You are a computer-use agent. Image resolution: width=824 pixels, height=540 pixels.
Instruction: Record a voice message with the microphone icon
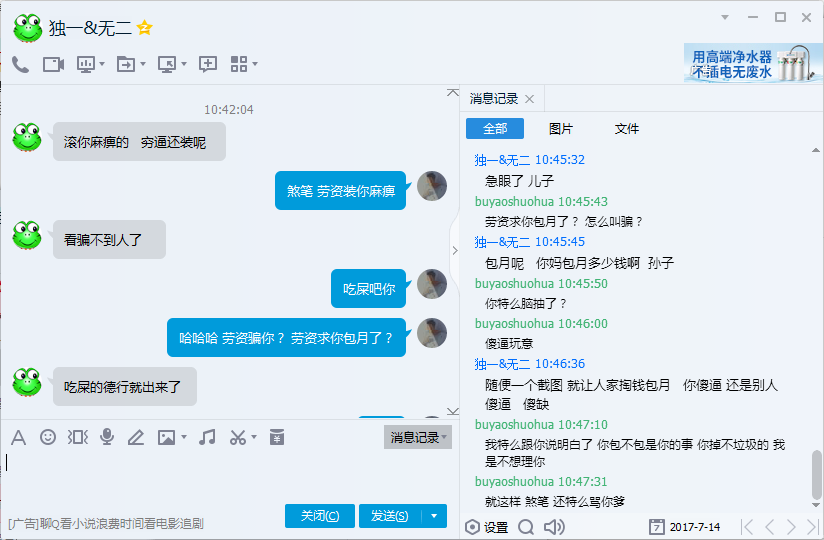tap(107, 437)
